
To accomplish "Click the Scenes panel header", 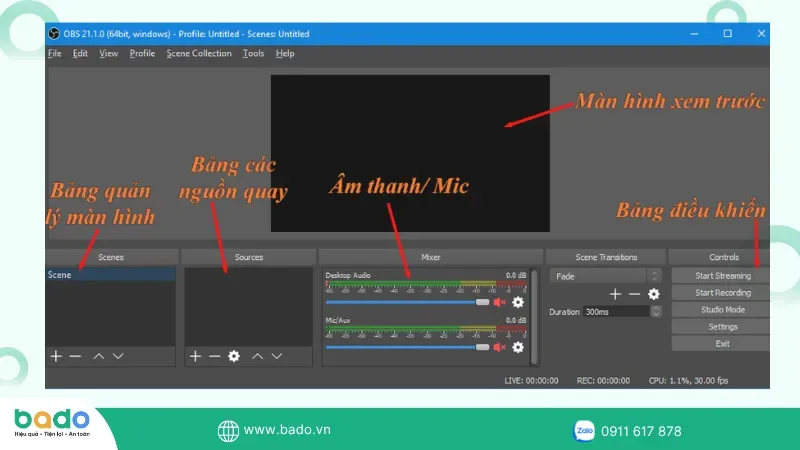I will click(x=111, y=257).
